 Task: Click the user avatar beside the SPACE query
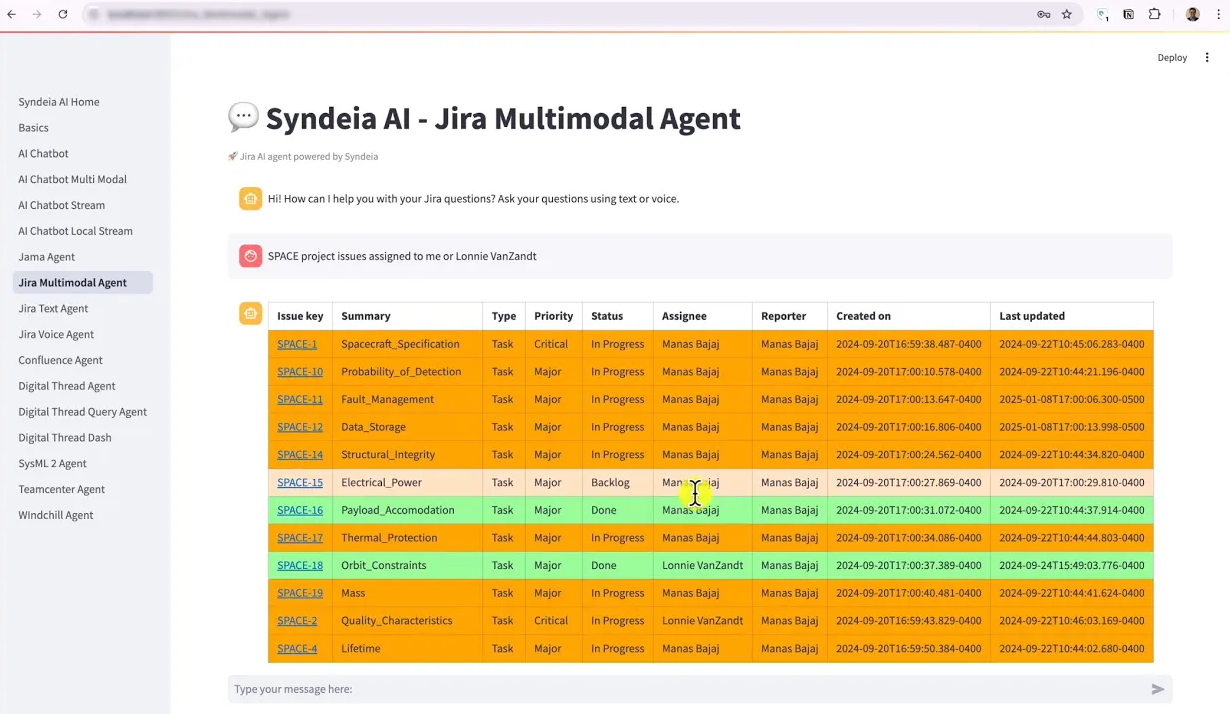[x=250, y=256]
